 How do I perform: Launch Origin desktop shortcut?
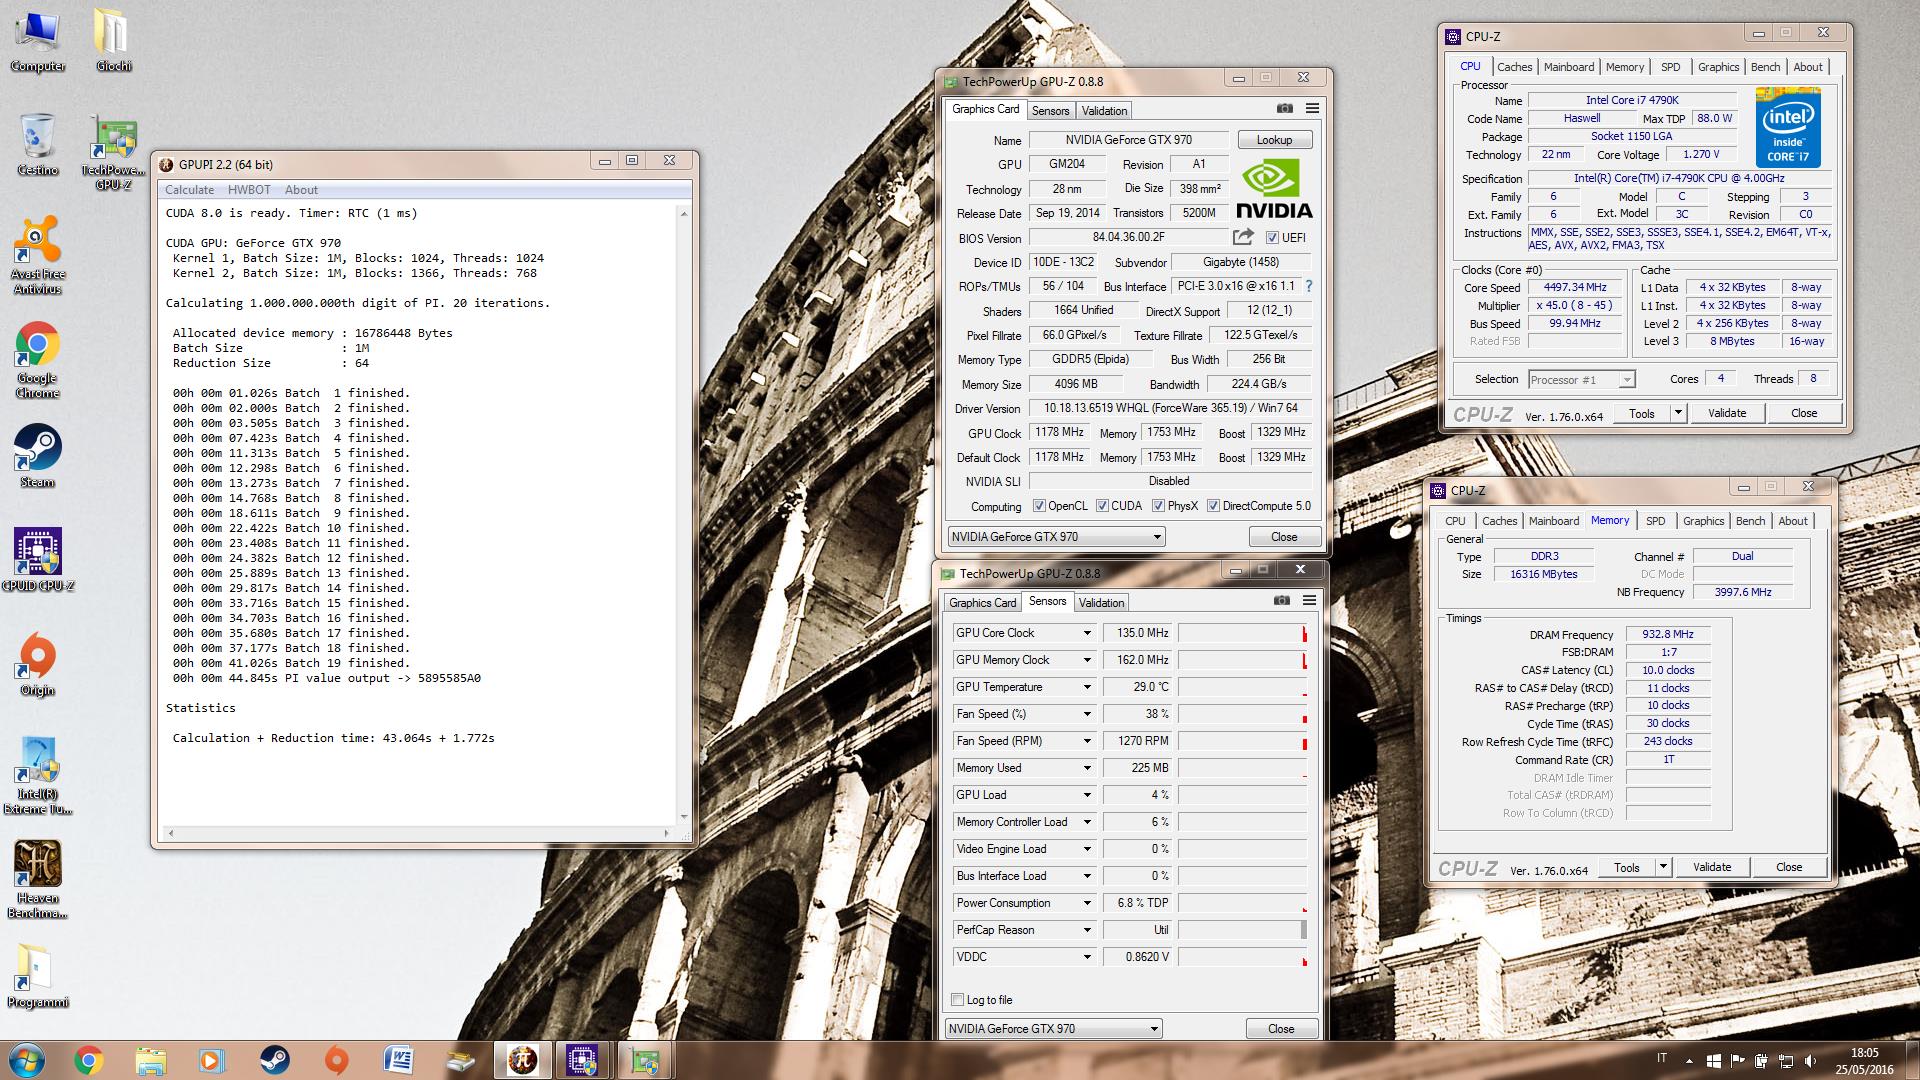pos(38,664)
